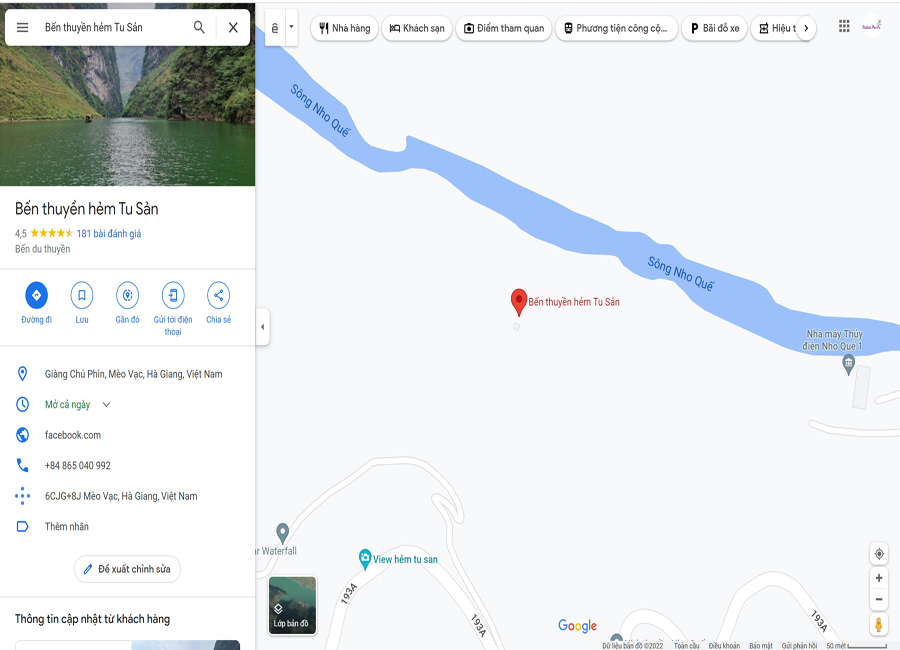Open Street View Pegman icon
Screen dimensions: 900x650
879,625
